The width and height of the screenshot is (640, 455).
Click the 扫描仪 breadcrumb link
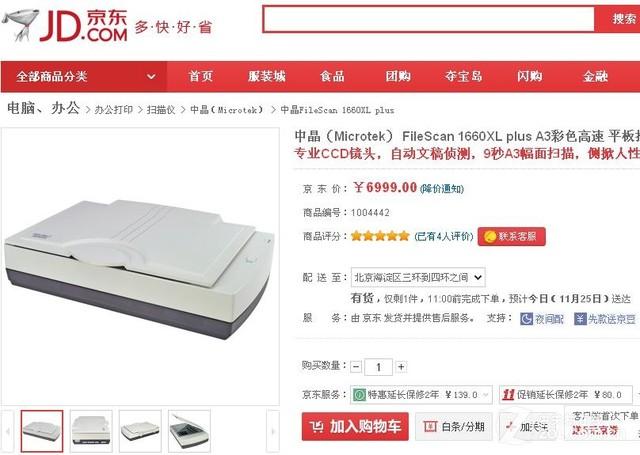pos(161,110)
